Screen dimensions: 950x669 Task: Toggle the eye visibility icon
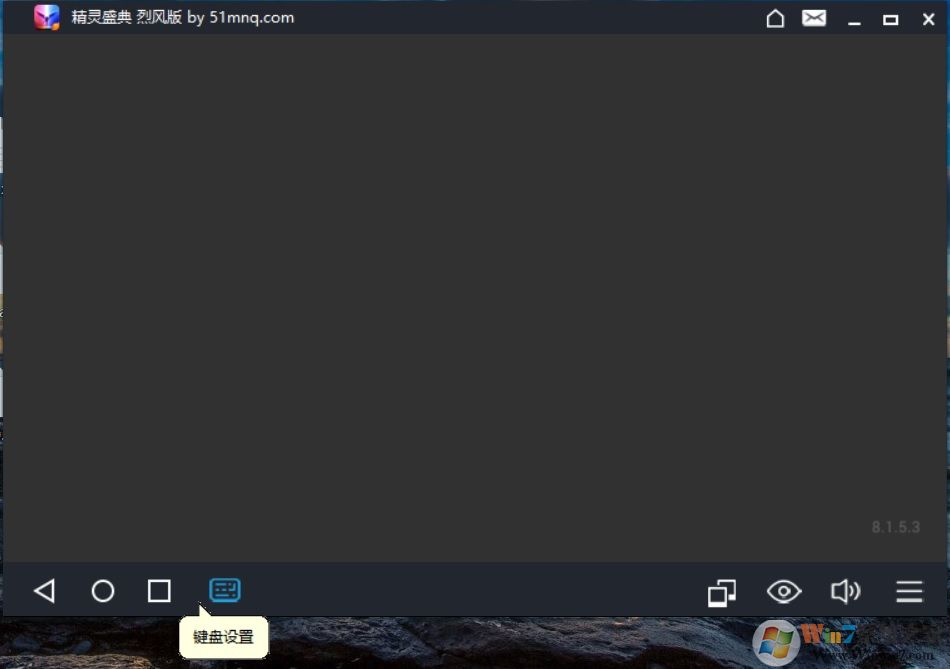(784, 591)
